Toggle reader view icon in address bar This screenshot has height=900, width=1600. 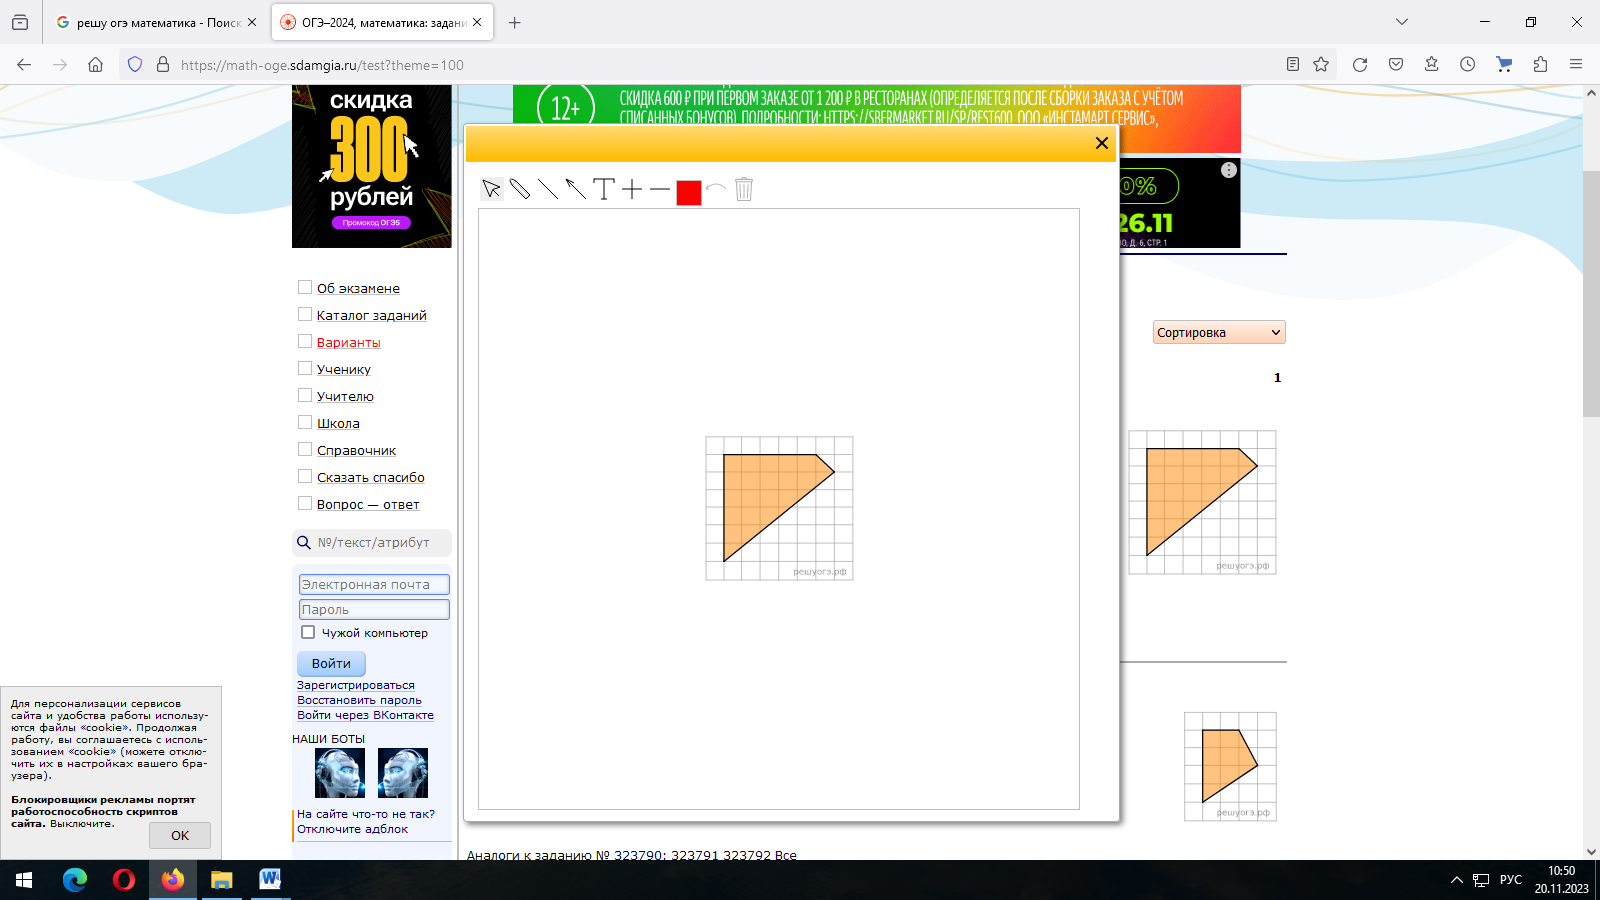pos(1293,64)
